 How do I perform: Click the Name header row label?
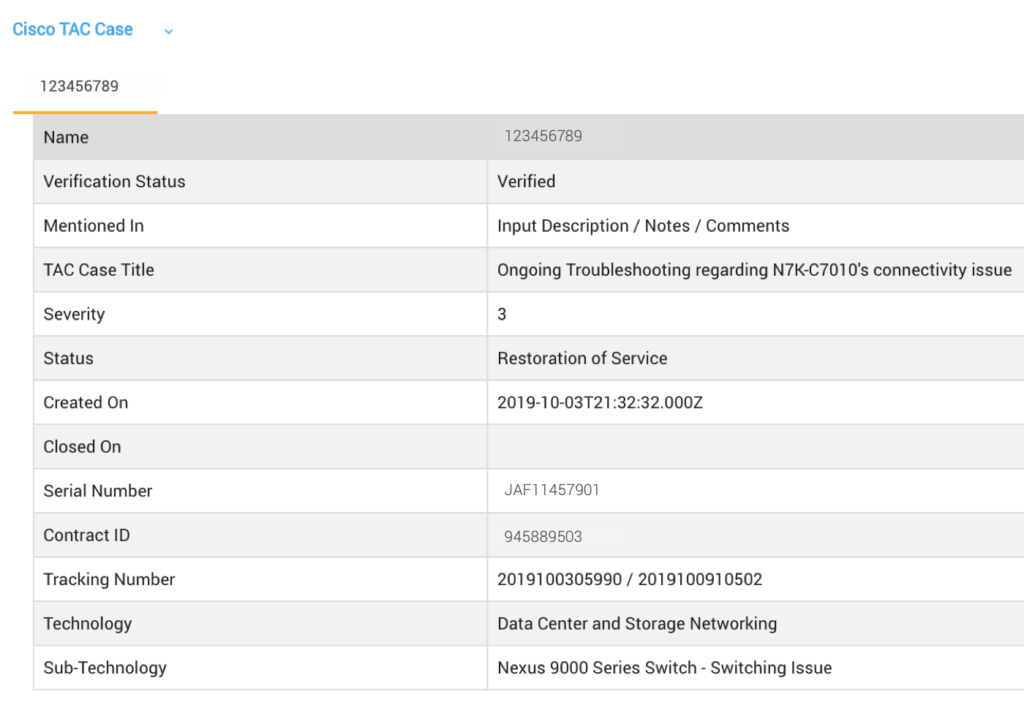point(66,137)
